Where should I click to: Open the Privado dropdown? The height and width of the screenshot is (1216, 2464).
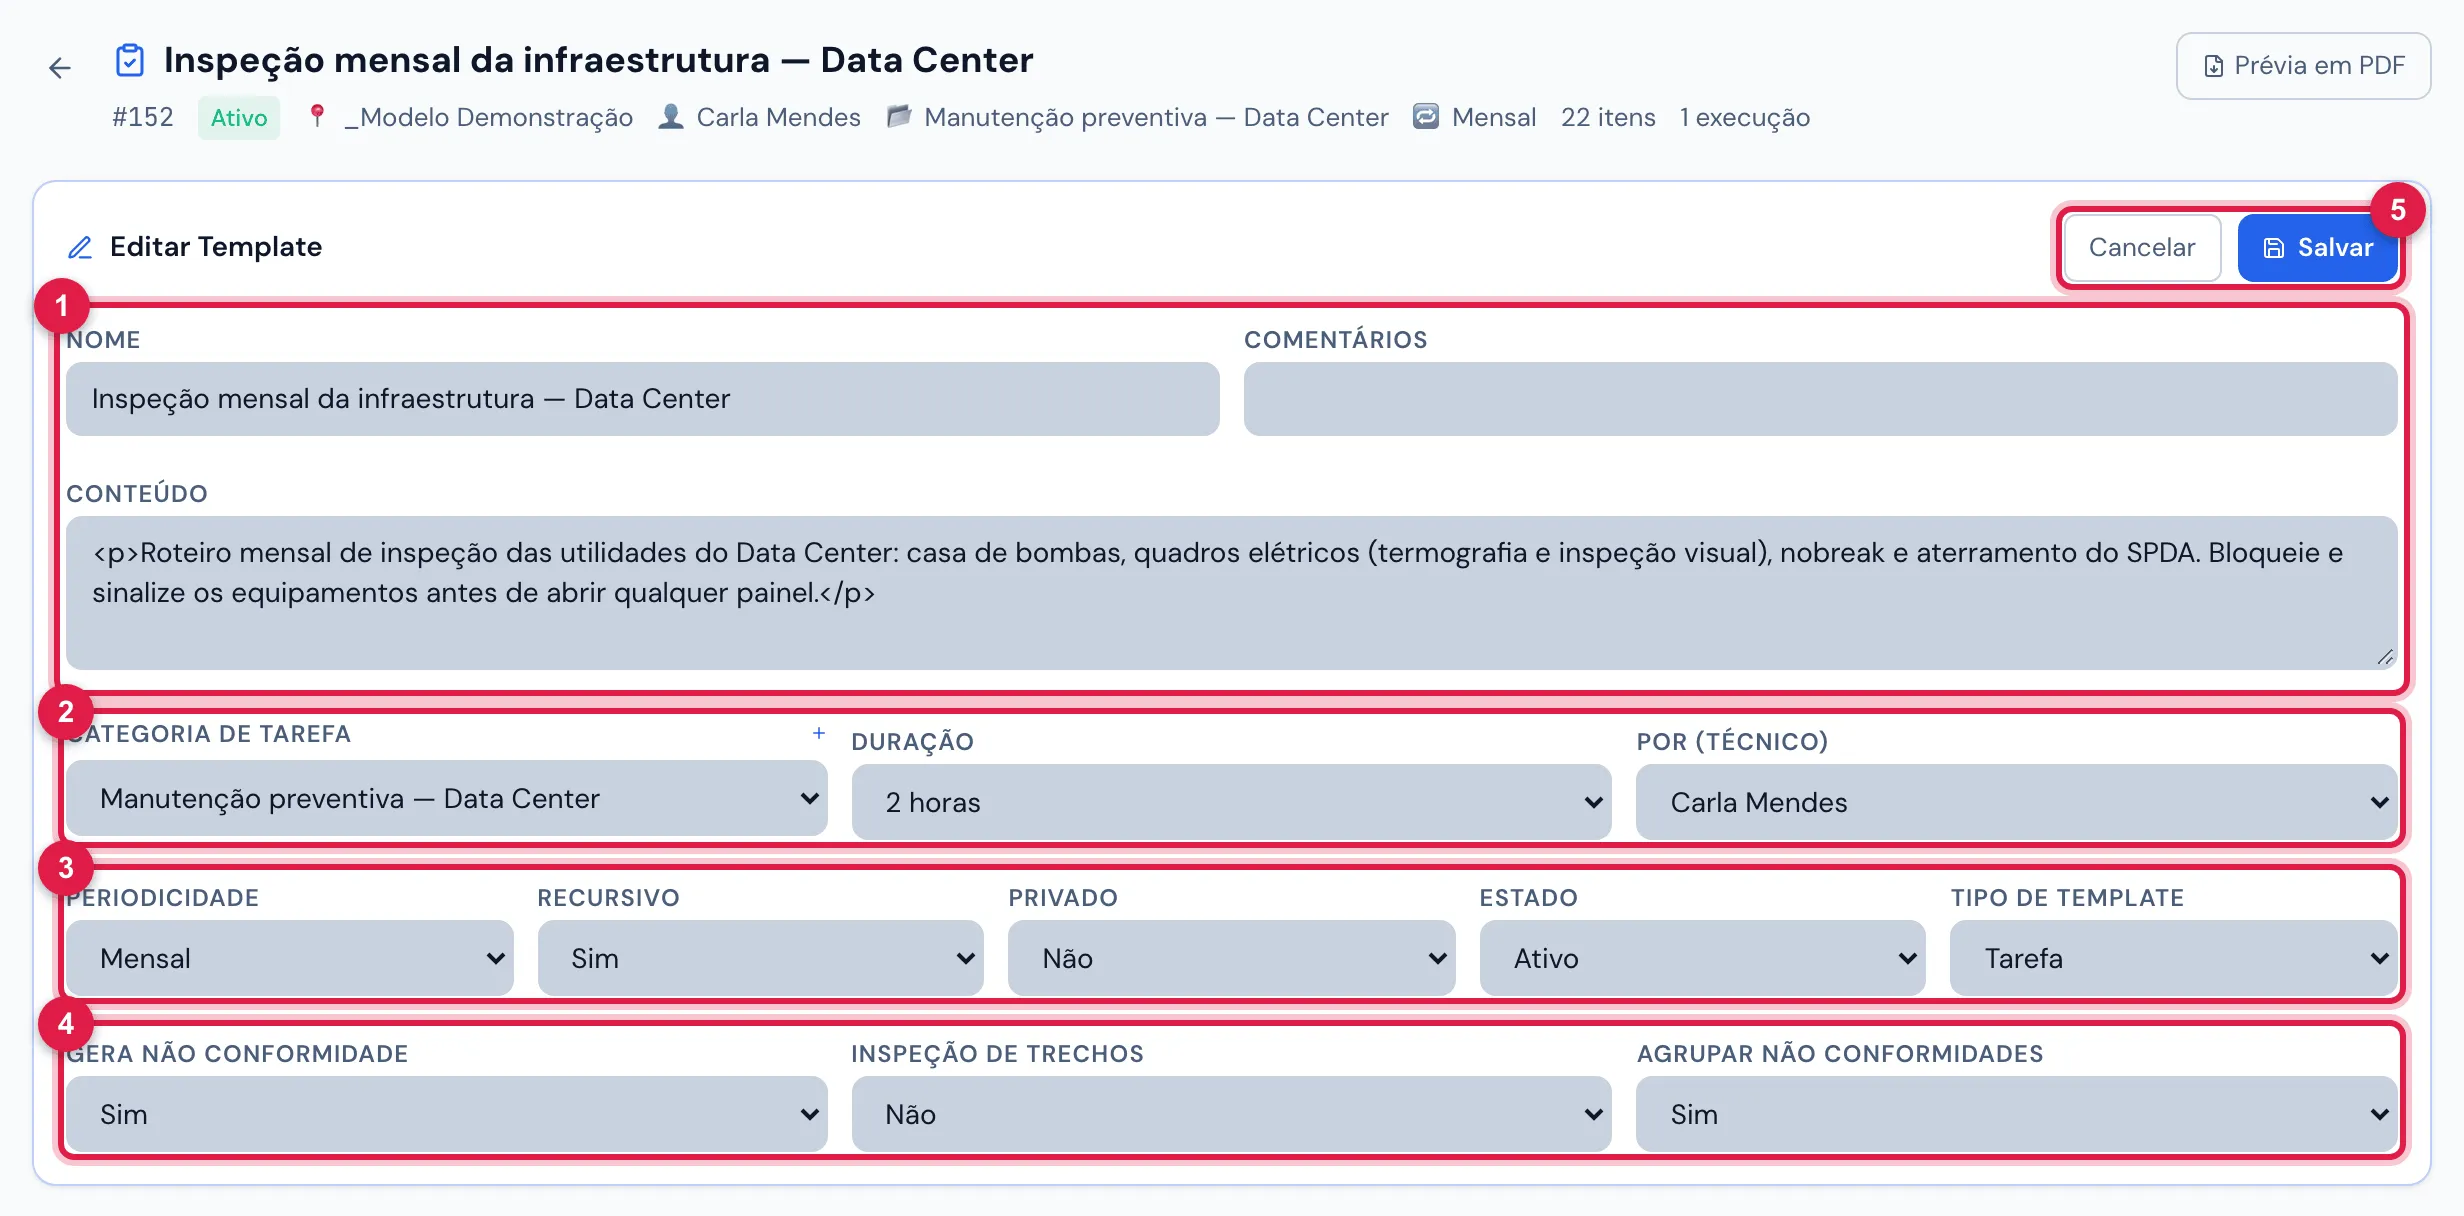[1232, 958]
